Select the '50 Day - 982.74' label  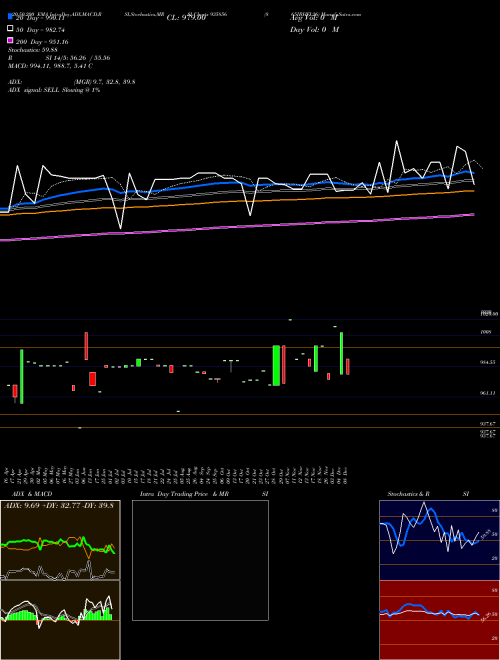(40, 30)
